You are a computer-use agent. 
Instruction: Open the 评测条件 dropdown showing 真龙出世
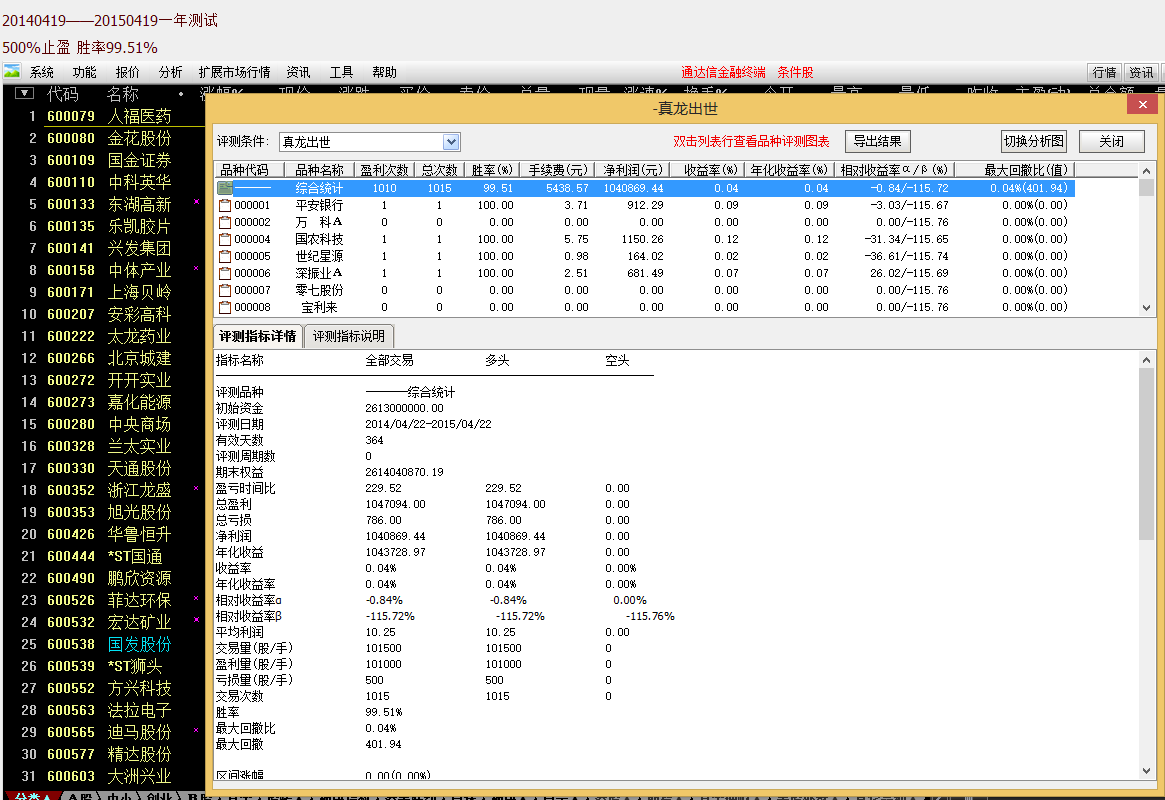pos(451,142)
